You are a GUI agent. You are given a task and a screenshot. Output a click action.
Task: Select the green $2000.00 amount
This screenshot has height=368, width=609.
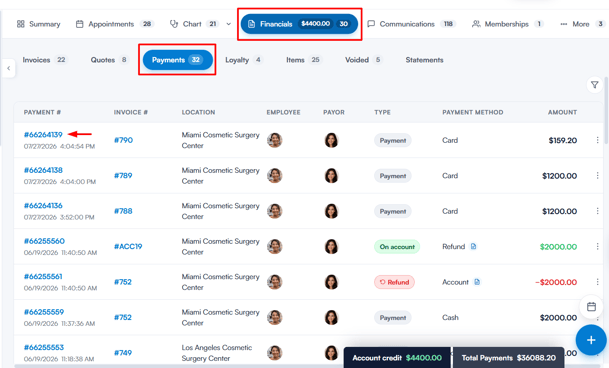pyautogui.click(x=558, y=247)
